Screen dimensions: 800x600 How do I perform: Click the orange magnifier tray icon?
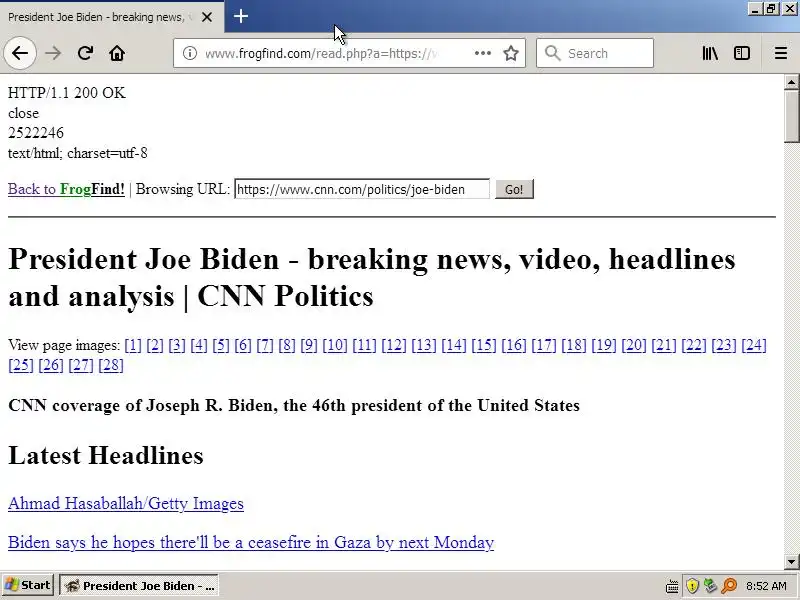[730, 586]
